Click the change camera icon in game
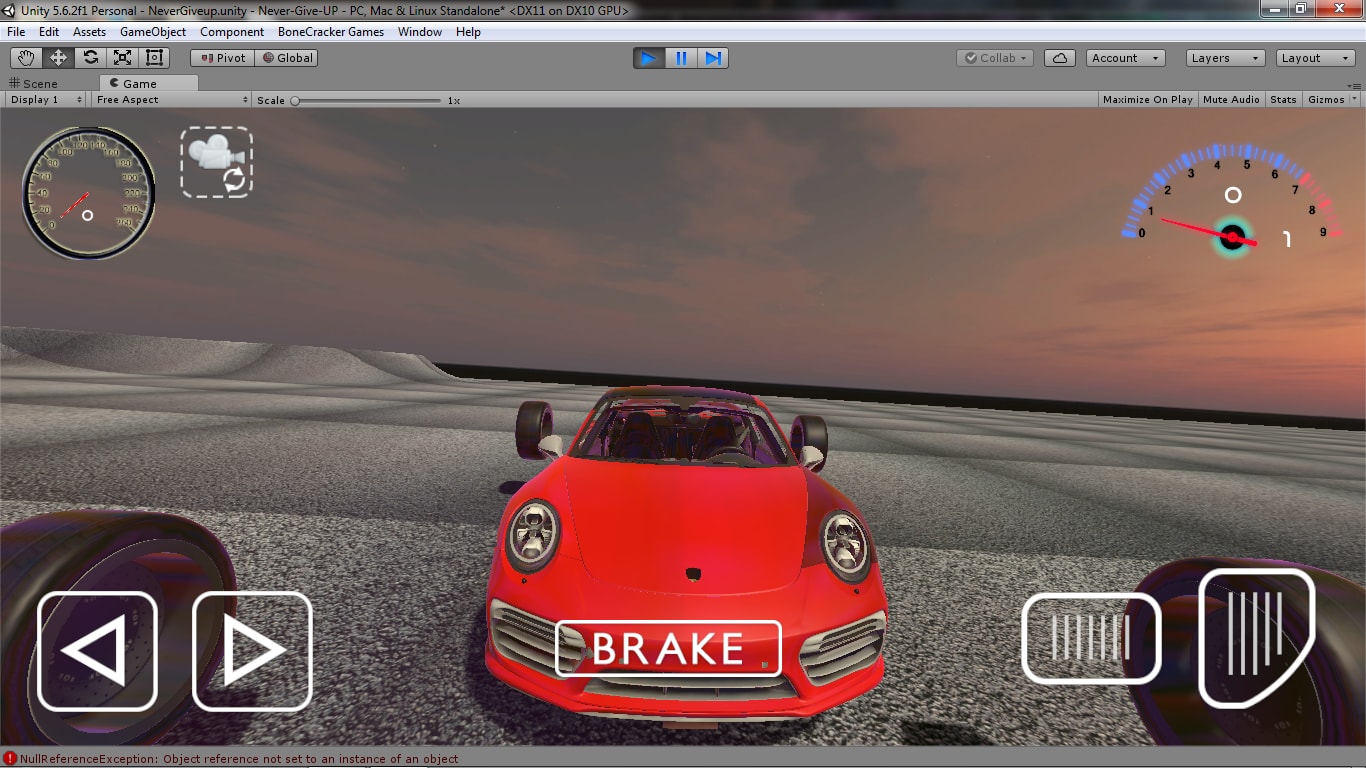Image resolution: width=1366 pixels, height=768 pixels. (217, 161)
